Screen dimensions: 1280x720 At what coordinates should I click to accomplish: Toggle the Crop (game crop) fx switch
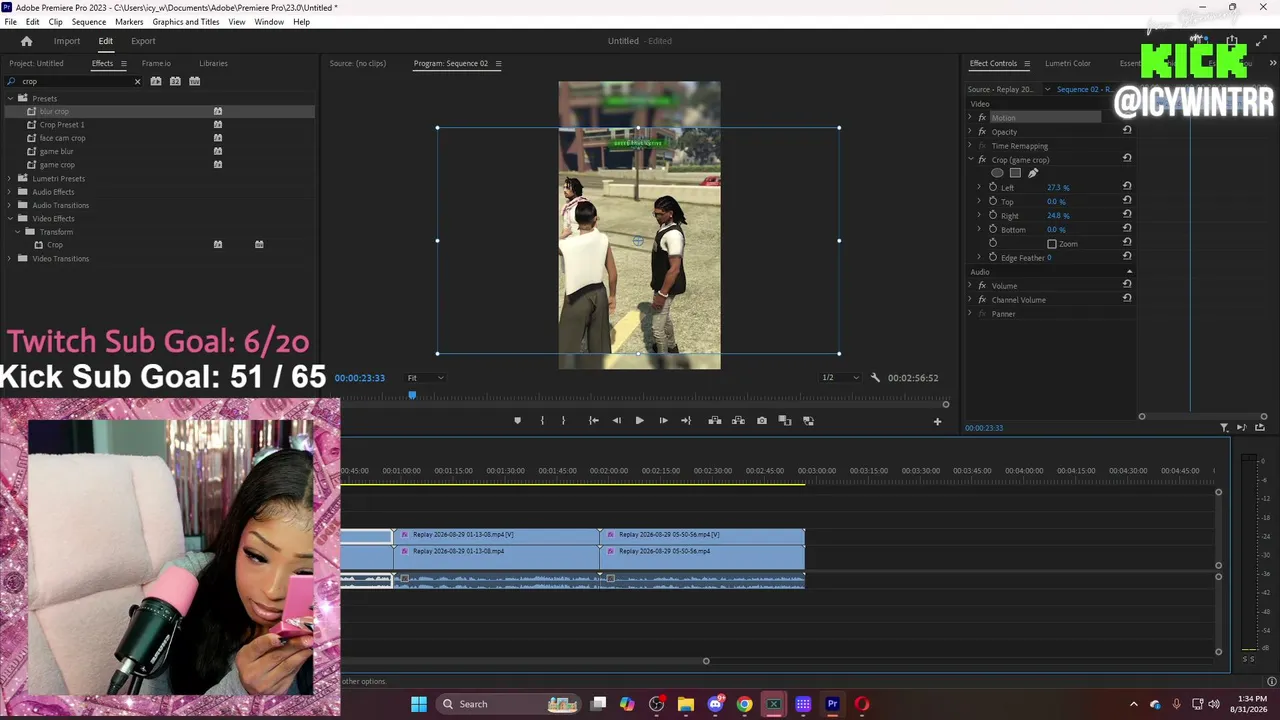click(x=982, y=160)
